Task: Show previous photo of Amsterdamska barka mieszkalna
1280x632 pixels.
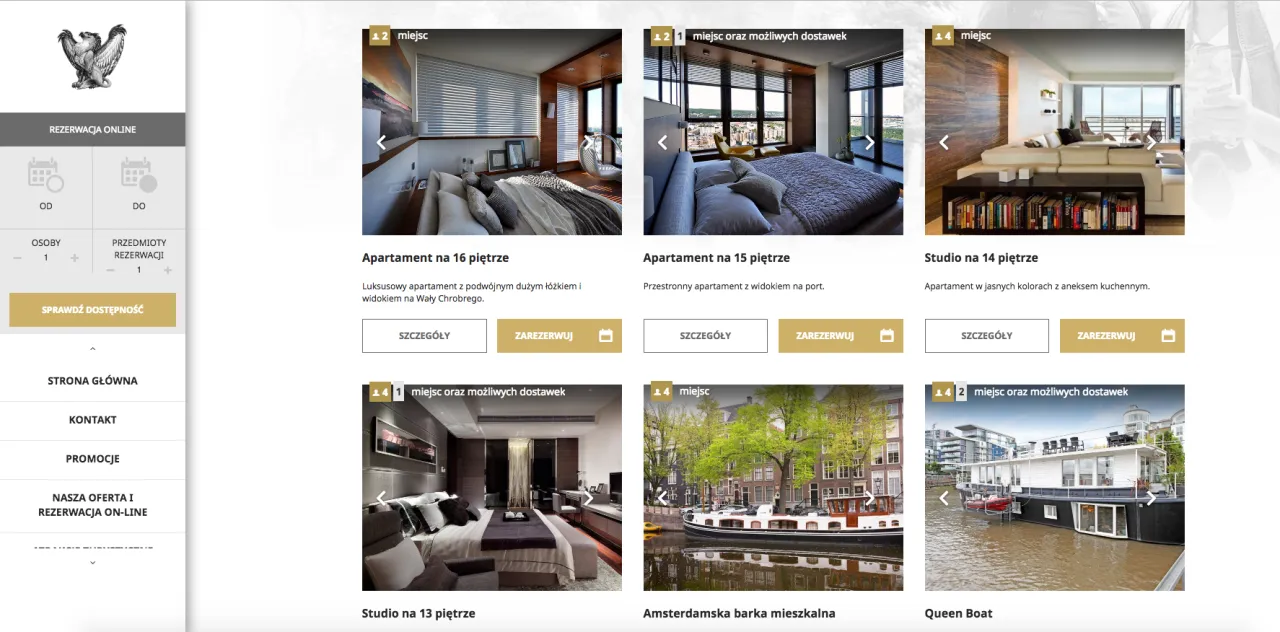Action: (662, 497)
